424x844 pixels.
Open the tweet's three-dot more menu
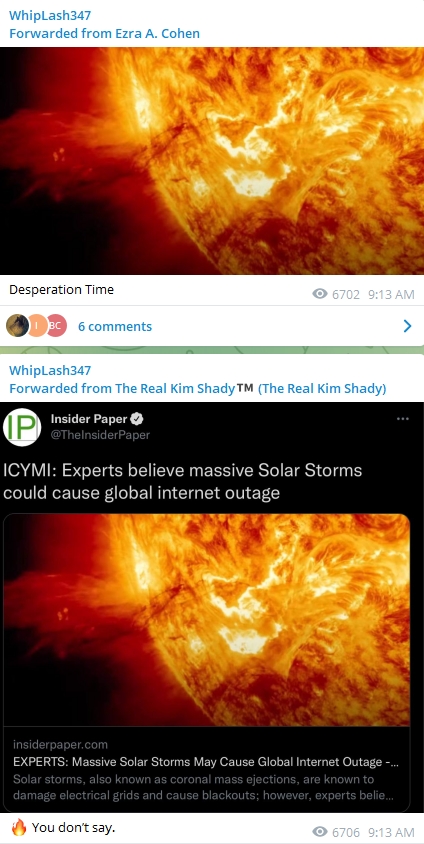[402, 419]
